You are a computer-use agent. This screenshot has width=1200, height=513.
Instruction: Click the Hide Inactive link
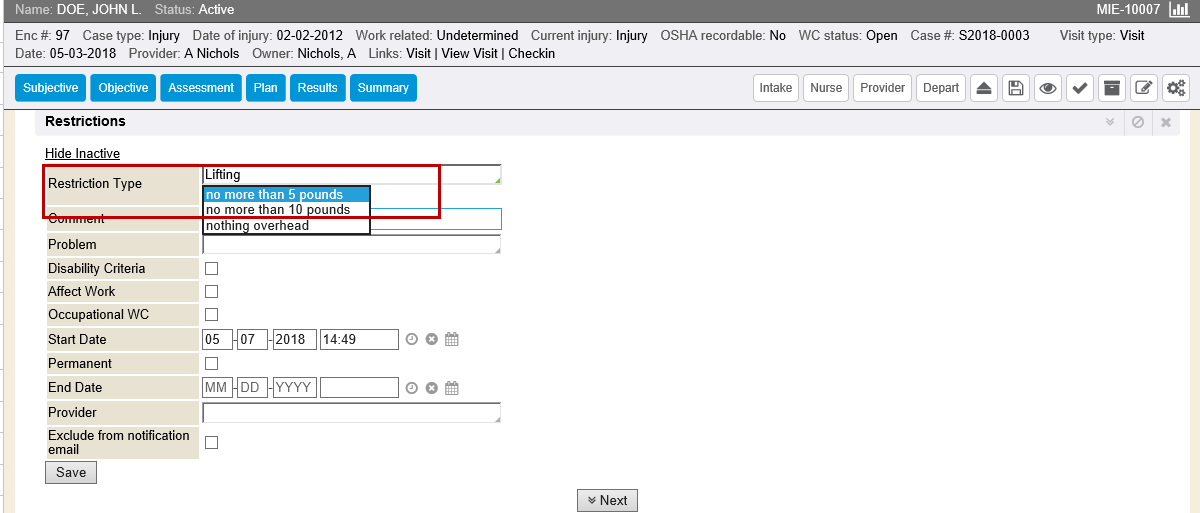point(82,153)
